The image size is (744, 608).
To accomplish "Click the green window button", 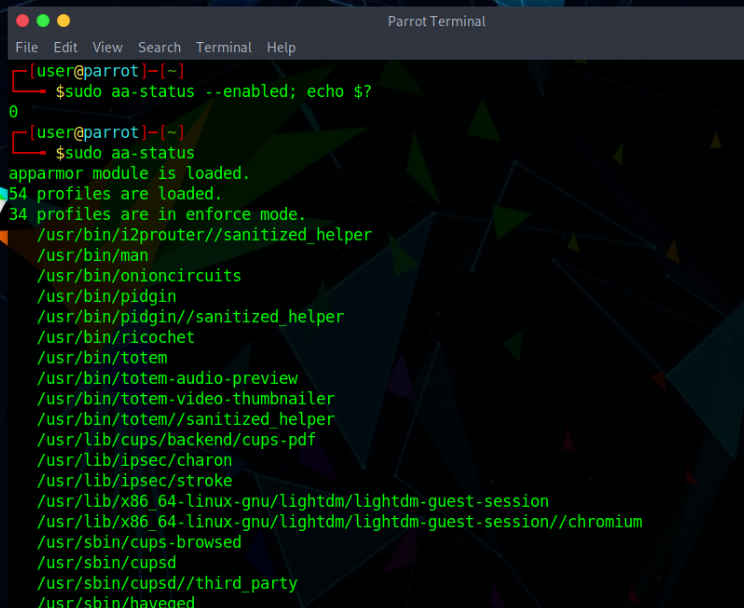I will (42, 20).
